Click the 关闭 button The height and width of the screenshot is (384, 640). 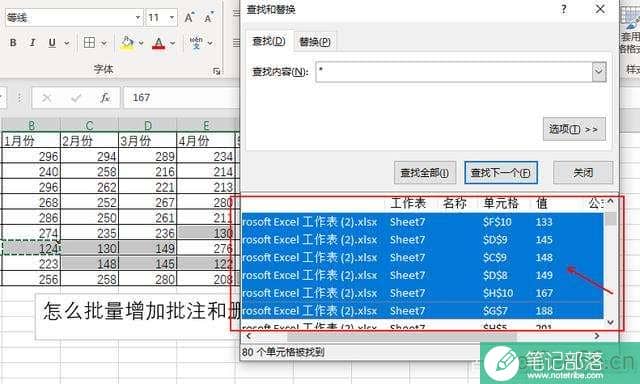pos(583,173)
